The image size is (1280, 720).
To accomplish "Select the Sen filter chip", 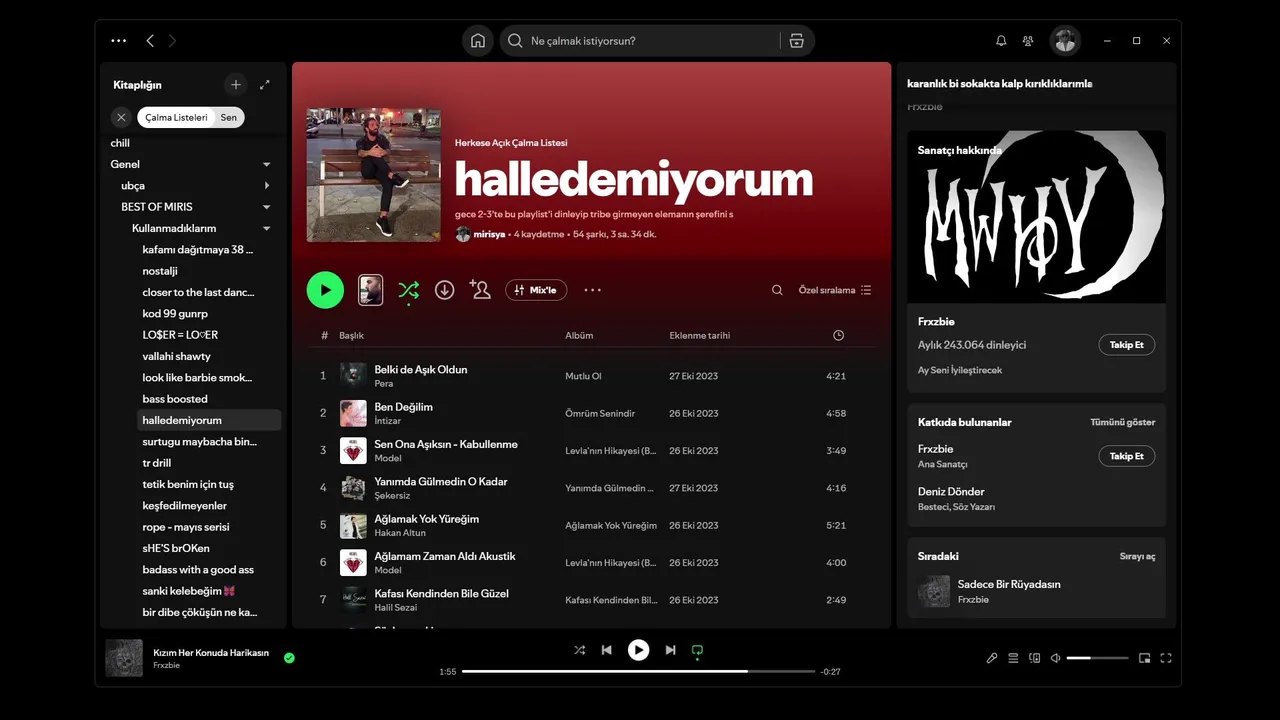I will point(229,117).
